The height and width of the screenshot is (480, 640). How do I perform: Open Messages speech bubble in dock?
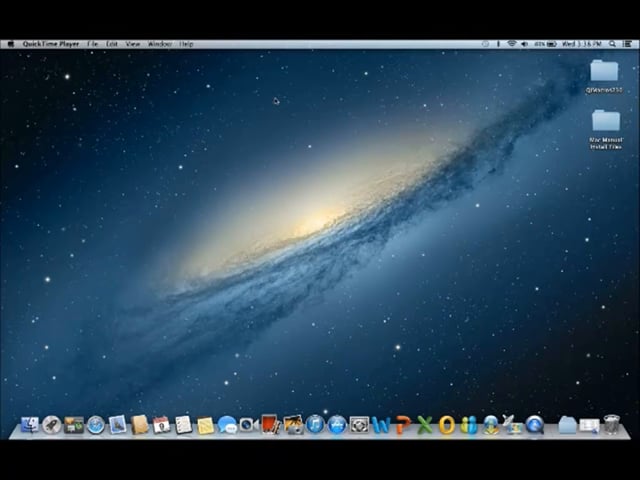coord(227,425)
